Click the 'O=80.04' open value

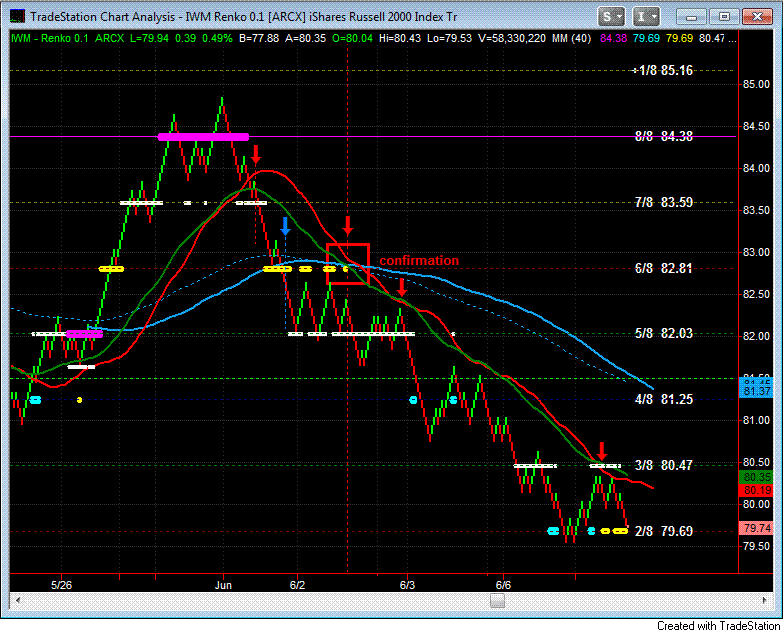click(x=353, y=38)
